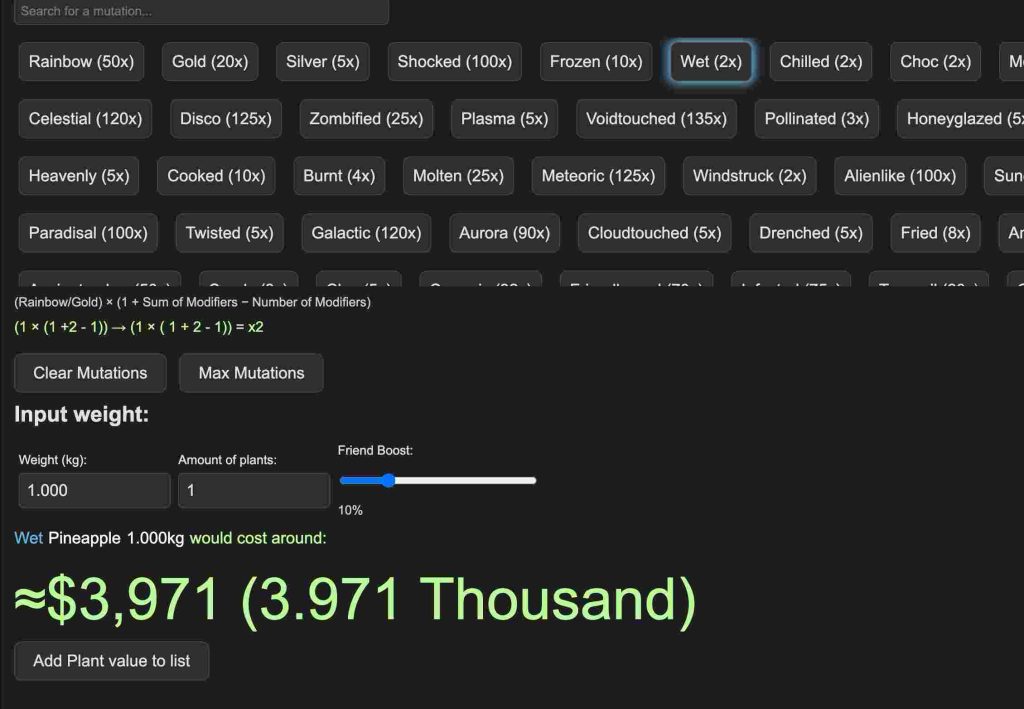
Task: Click Add Plant value to list
Action: [x=111, y=661]
